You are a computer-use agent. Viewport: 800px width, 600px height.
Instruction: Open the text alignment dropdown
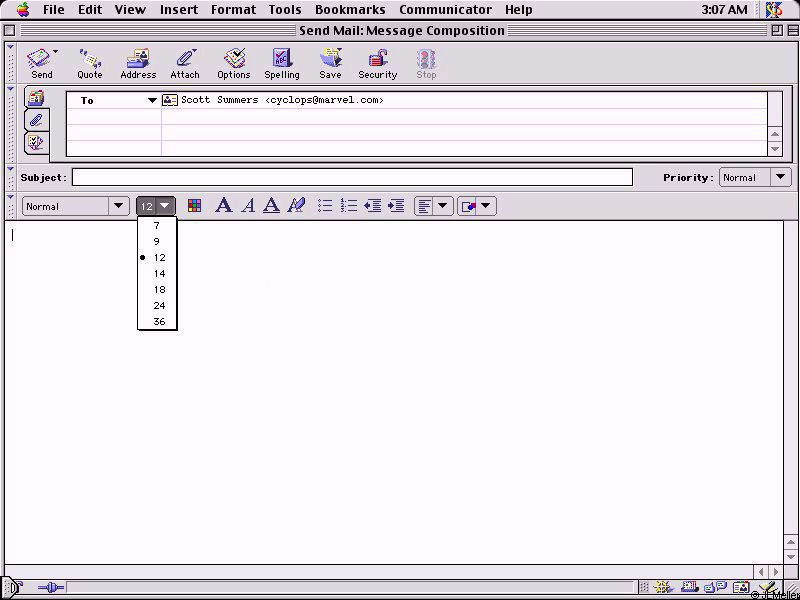[433, 206]
